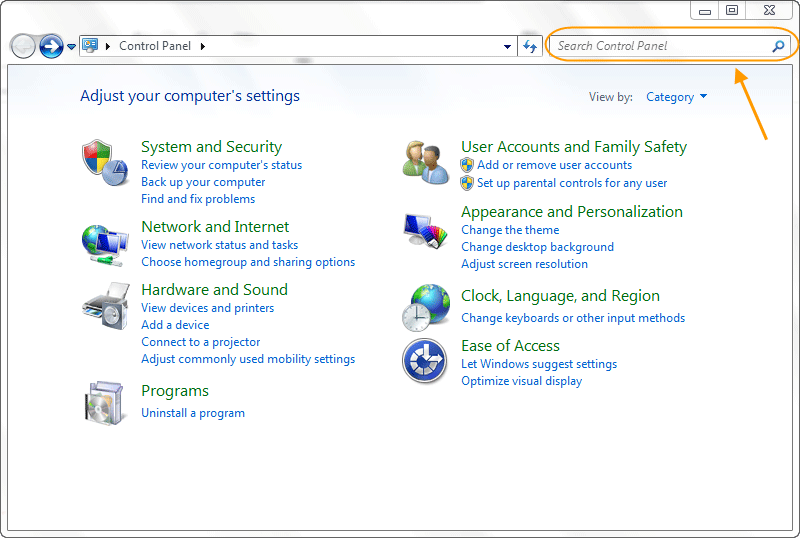Click the Appearance and Personalization monitor icon

426,230
